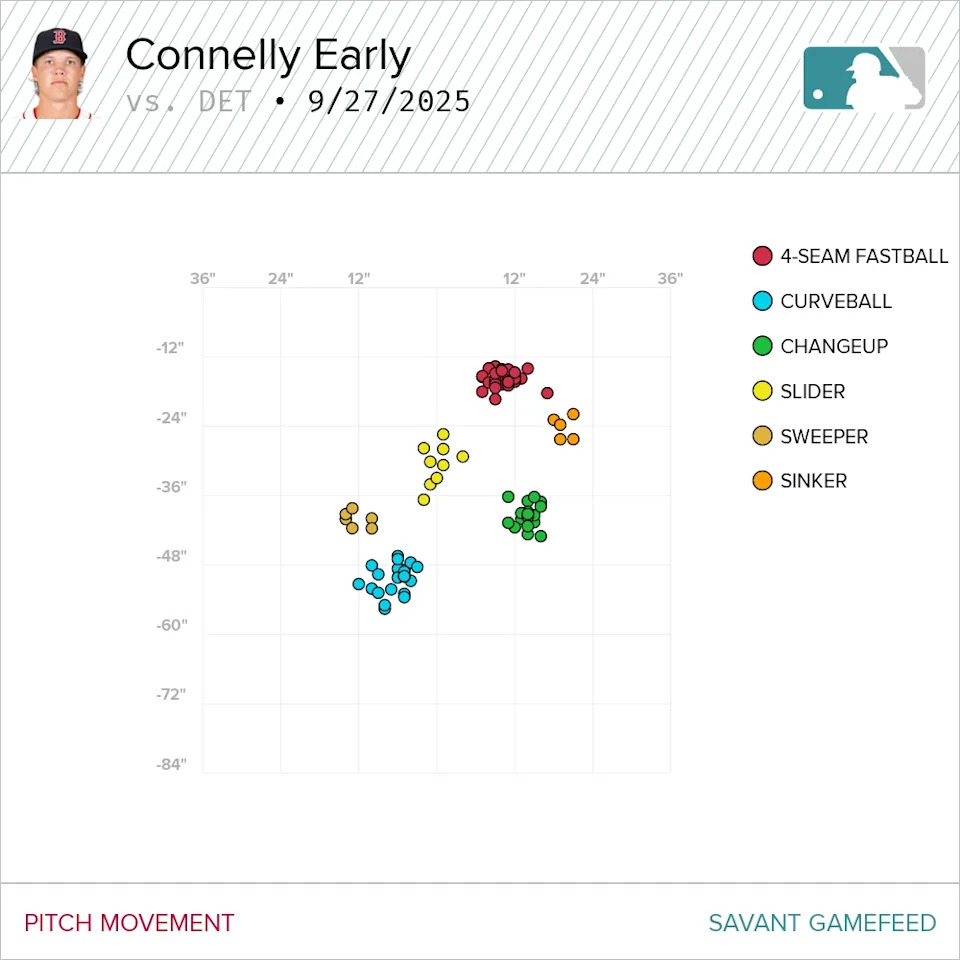Click the -12" vertical axis label
Screen dimensions: 960x960
click(170, 348)
